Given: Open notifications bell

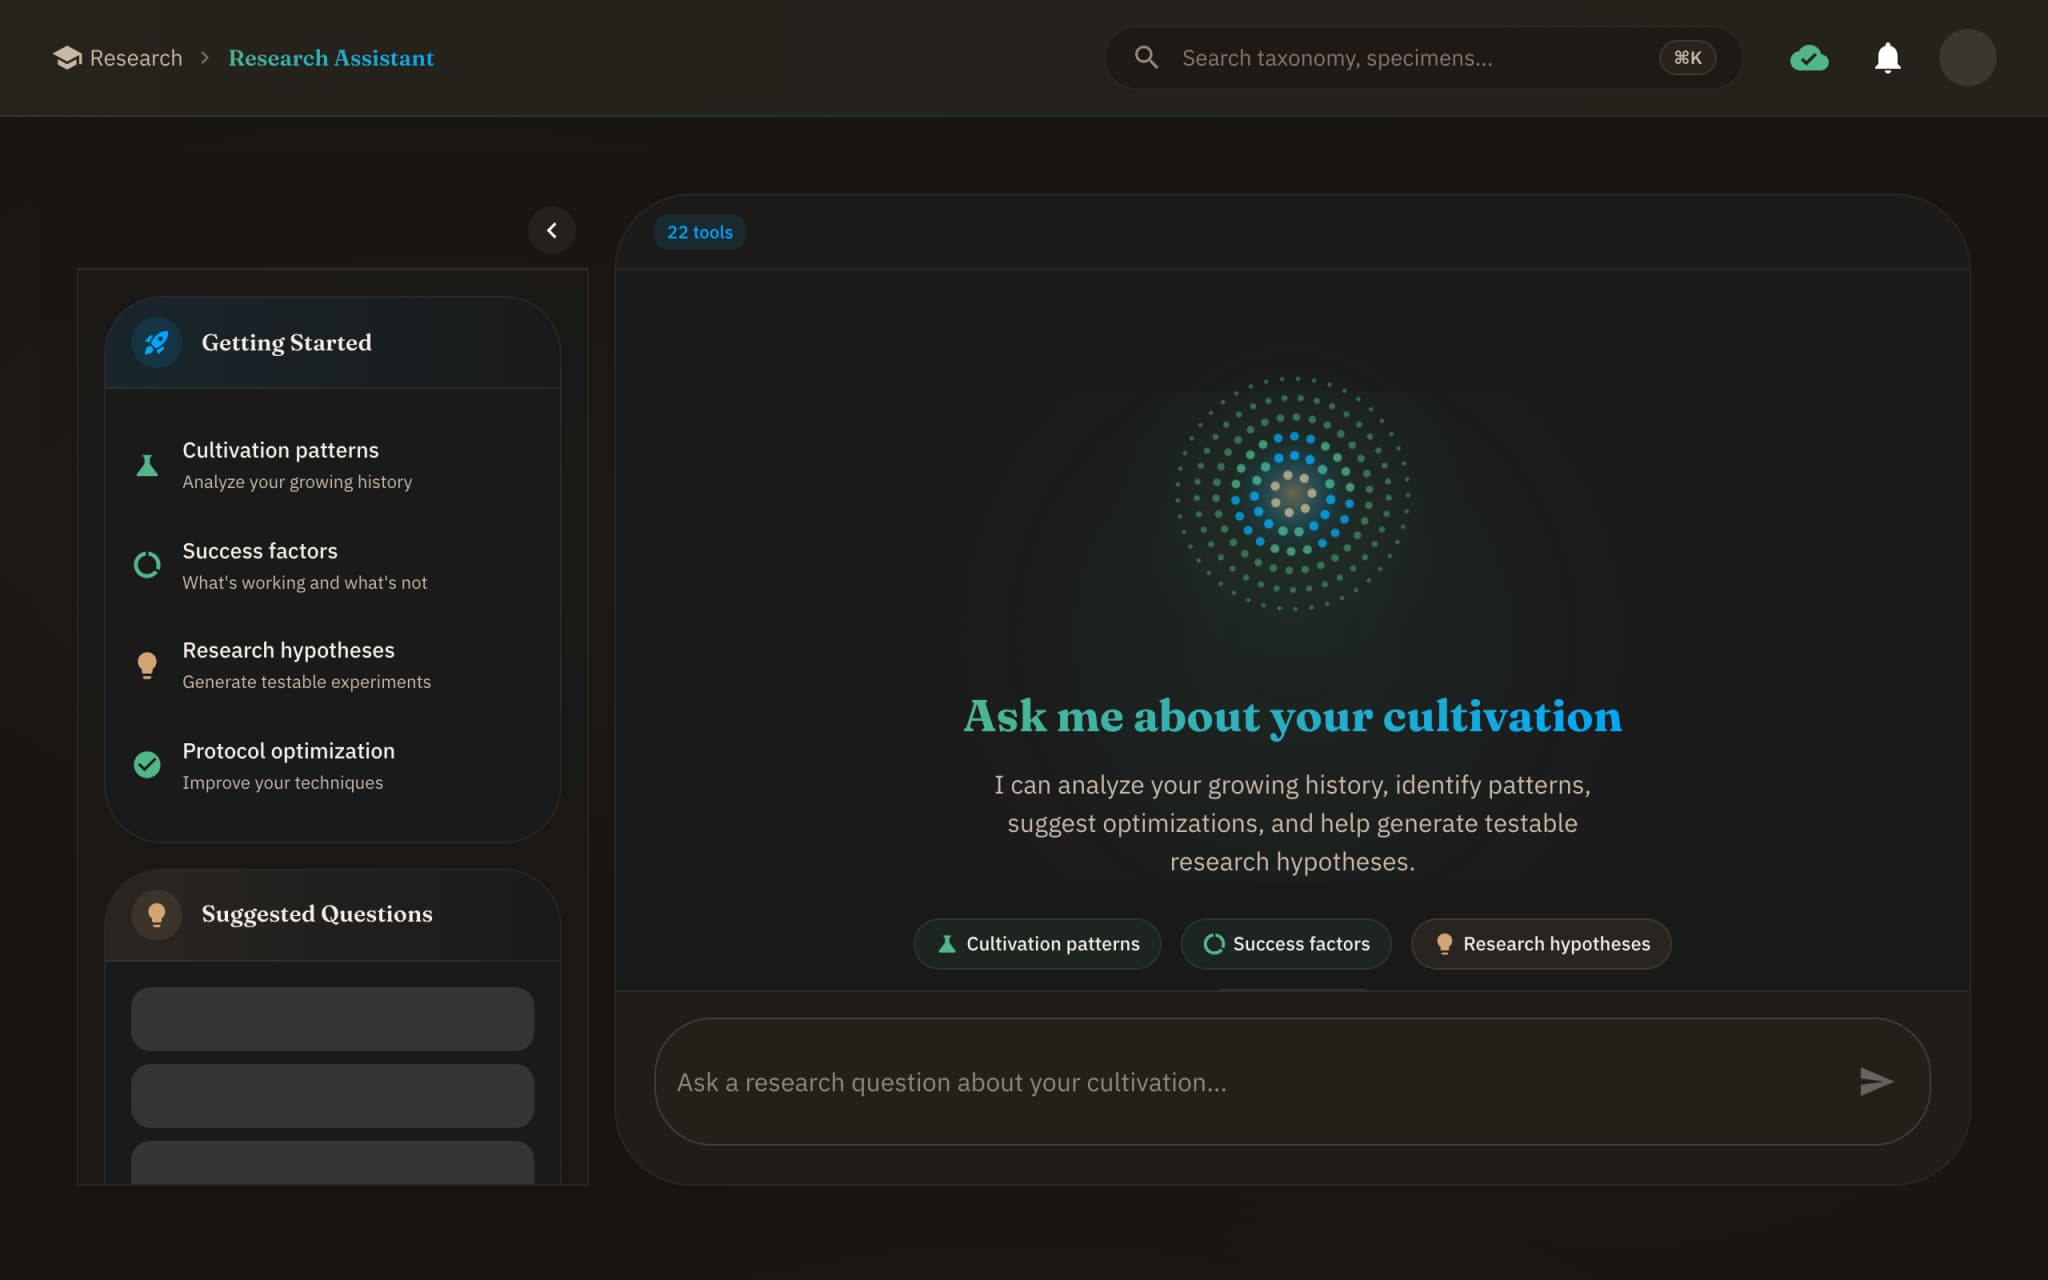Looking at the screenshot, I should click(1887, 58).
